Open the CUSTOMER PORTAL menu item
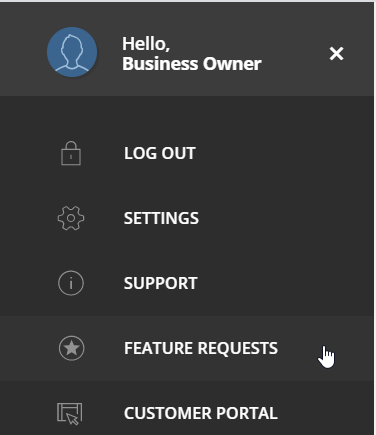Image resolution: width=376 pixels, height=435 pixels. coord(187,408)
